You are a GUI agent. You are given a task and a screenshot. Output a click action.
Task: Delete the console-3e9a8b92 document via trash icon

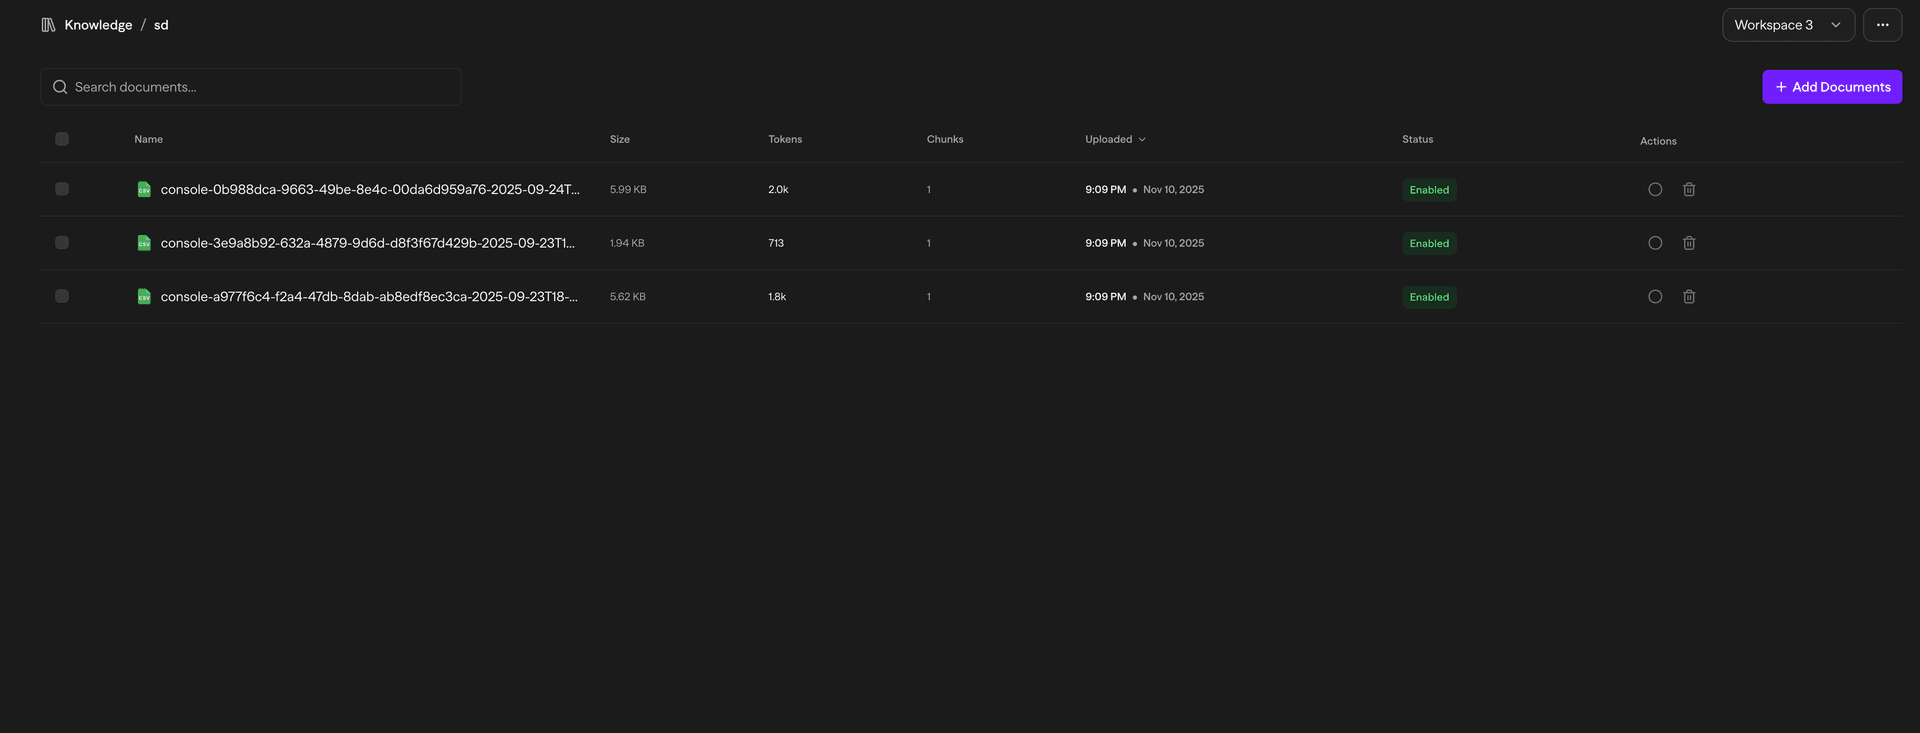1689,243
